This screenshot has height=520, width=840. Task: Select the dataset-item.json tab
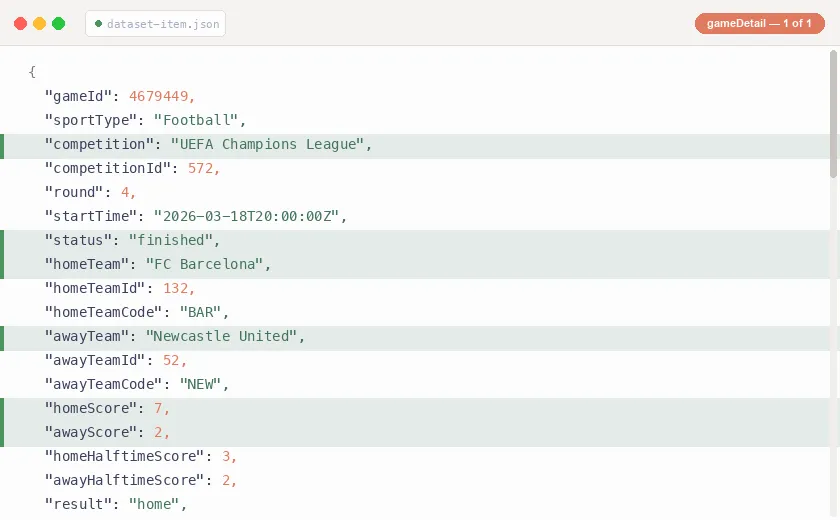[x=156, y=23]
